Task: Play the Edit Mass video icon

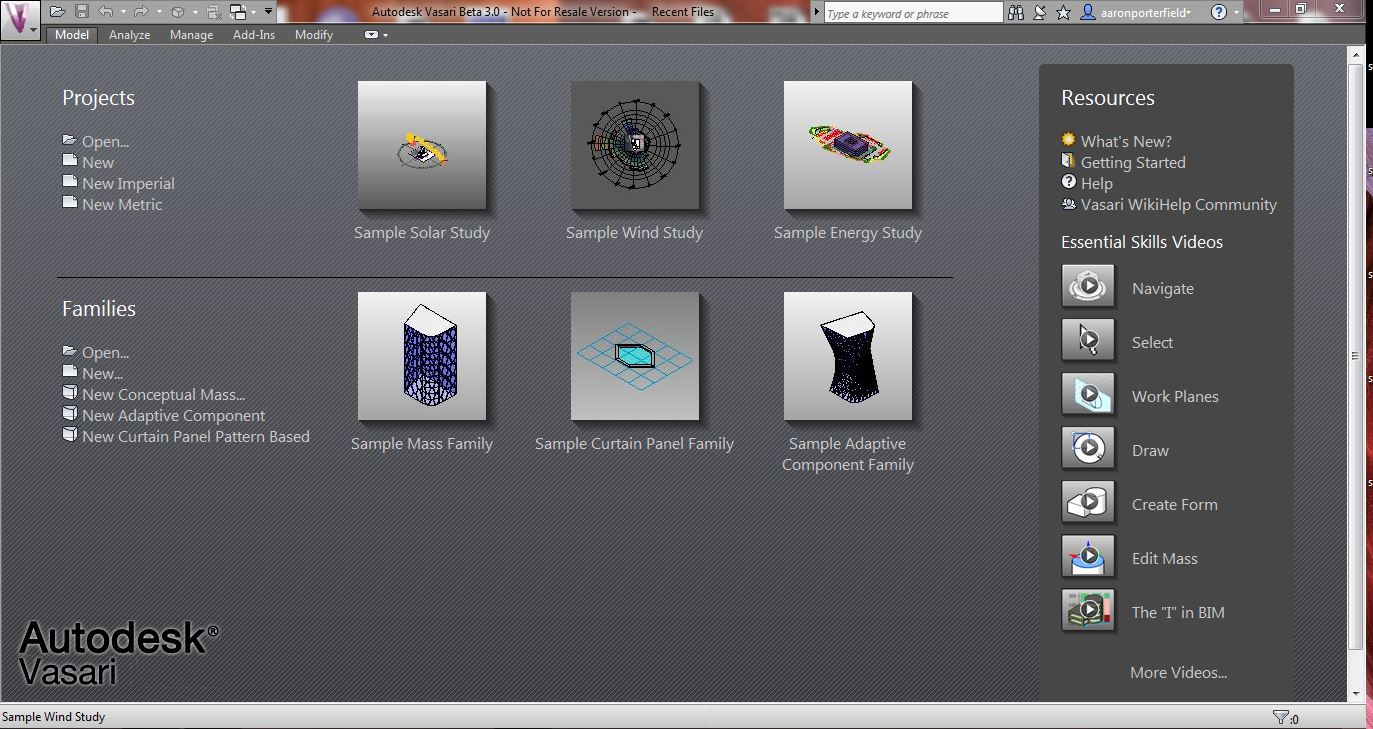Action: click(x=1088, y=557)
